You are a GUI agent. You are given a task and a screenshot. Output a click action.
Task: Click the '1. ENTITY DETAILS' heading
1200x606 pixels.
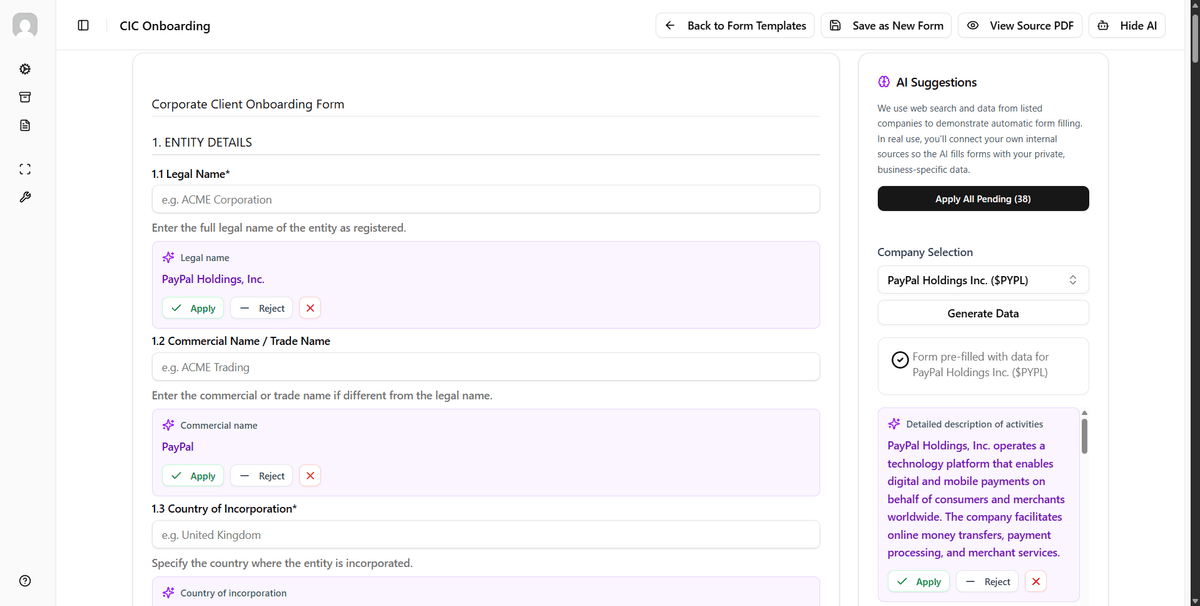202,142
